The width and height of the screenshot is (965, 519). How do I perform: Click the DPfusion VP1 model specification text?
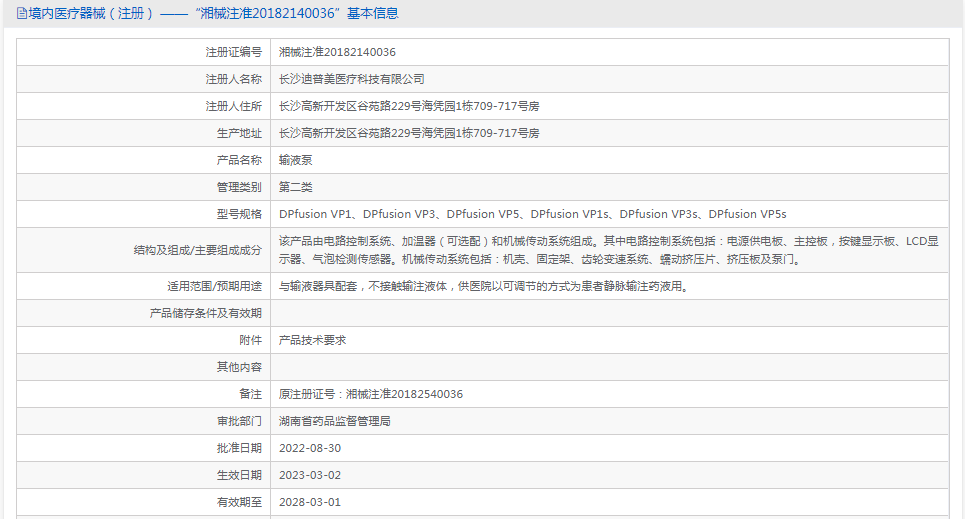tap(316, 214)
